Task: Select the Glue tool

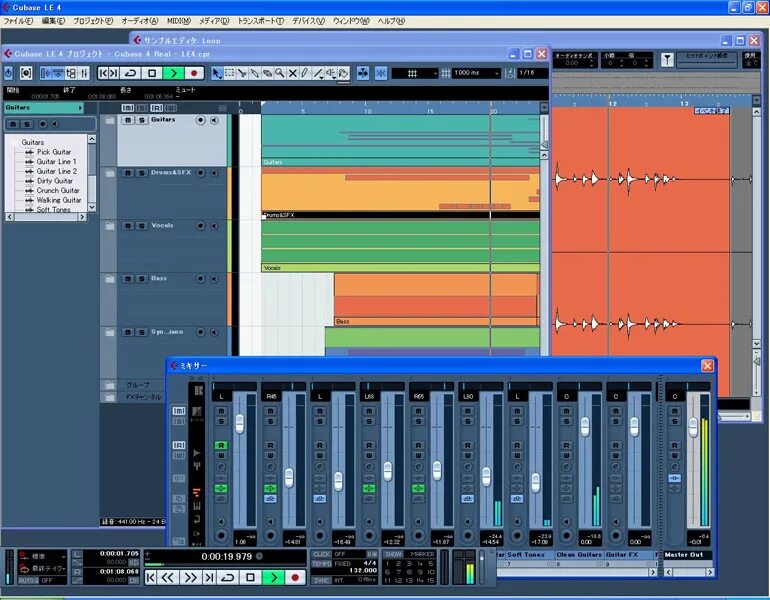Action: (254, 73)
